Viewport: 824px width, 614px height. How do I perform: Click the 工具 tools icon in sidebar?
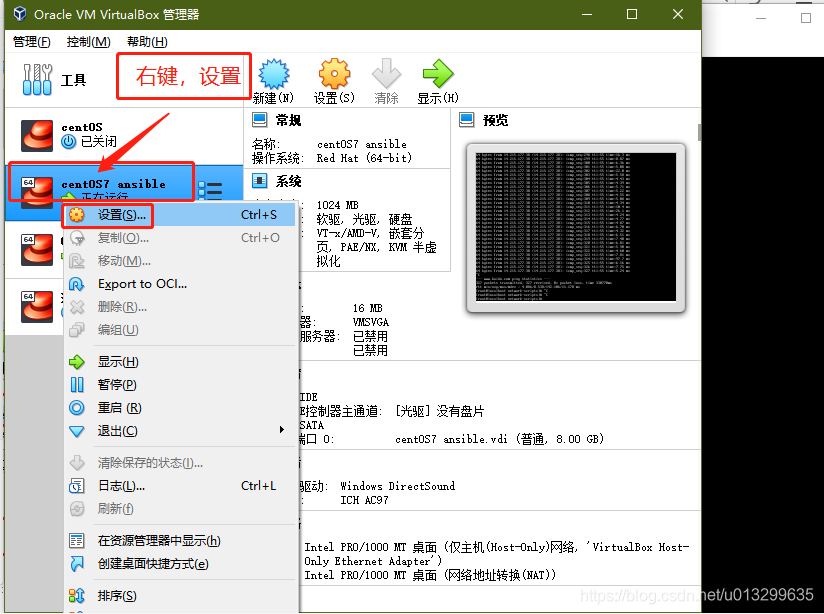pyautogui.click(x=37, y=79)
